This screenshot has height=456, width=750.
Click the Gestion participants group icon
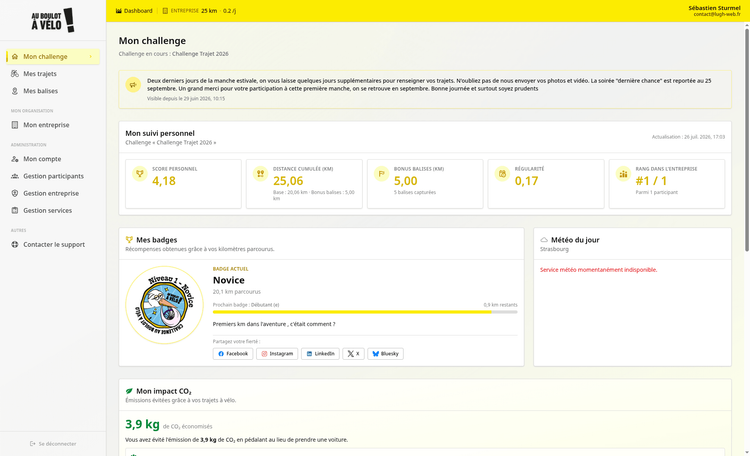[15, 176]
